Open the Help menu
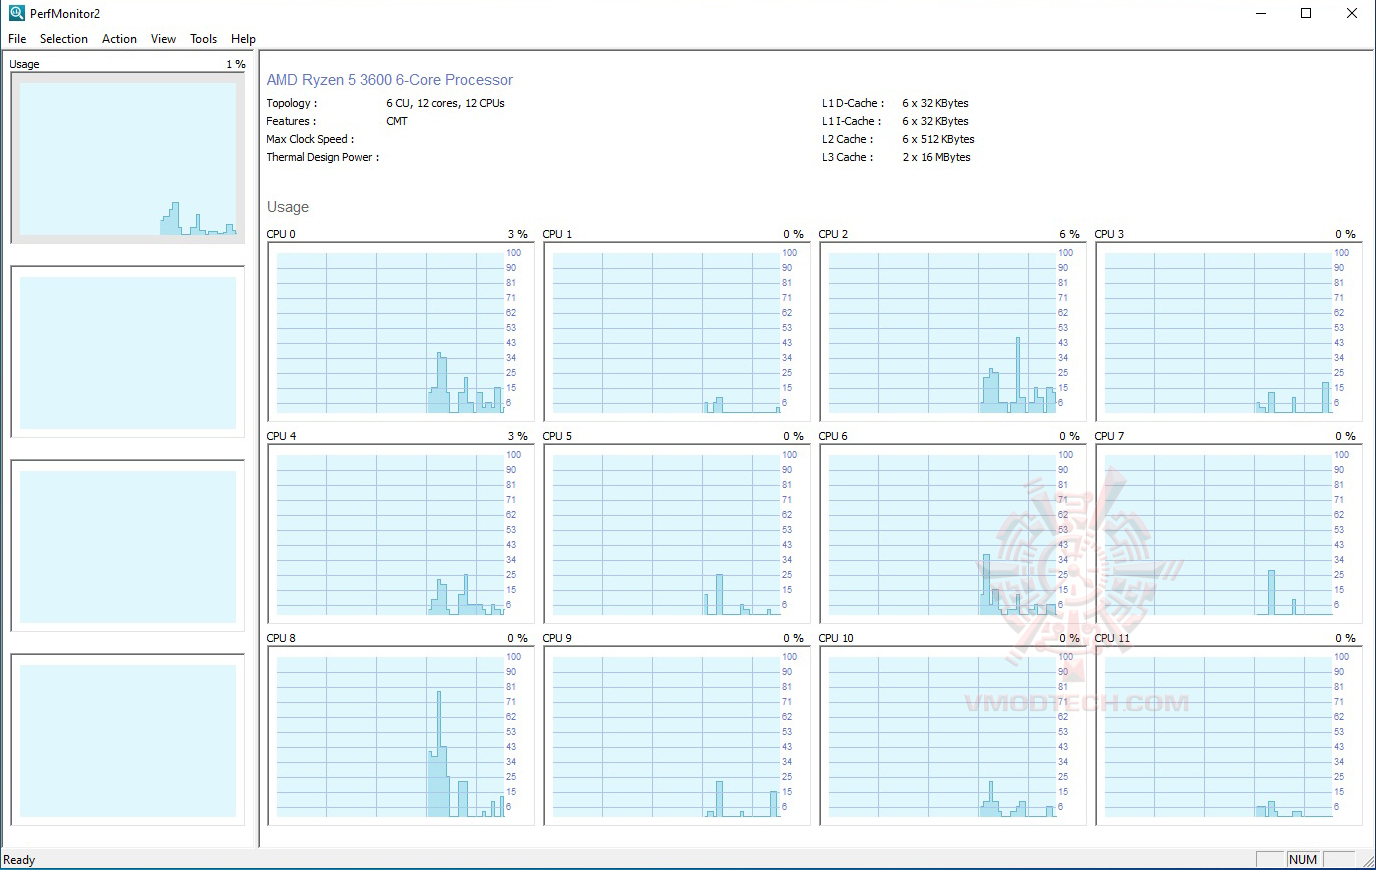The height and width of the screenshot is (870, 1376). [x=243, y=39]
